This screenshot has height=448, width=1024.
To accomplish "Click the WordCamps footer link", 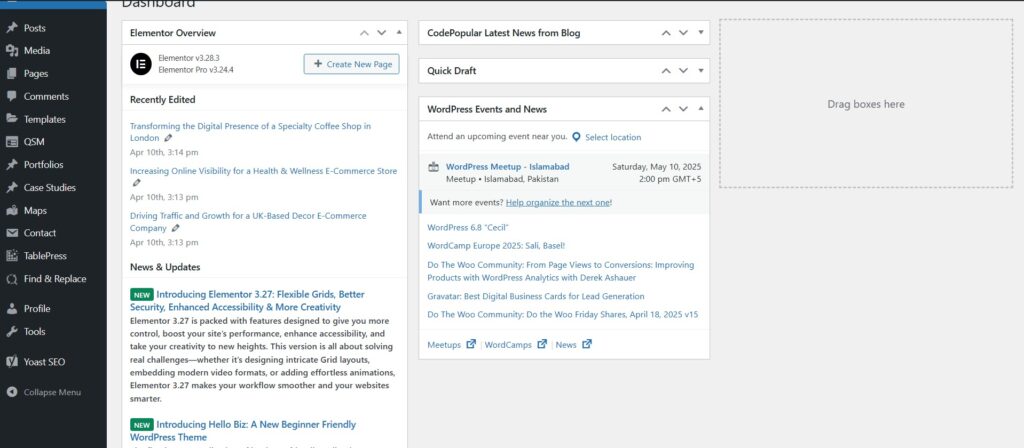I will click(508, 345).
